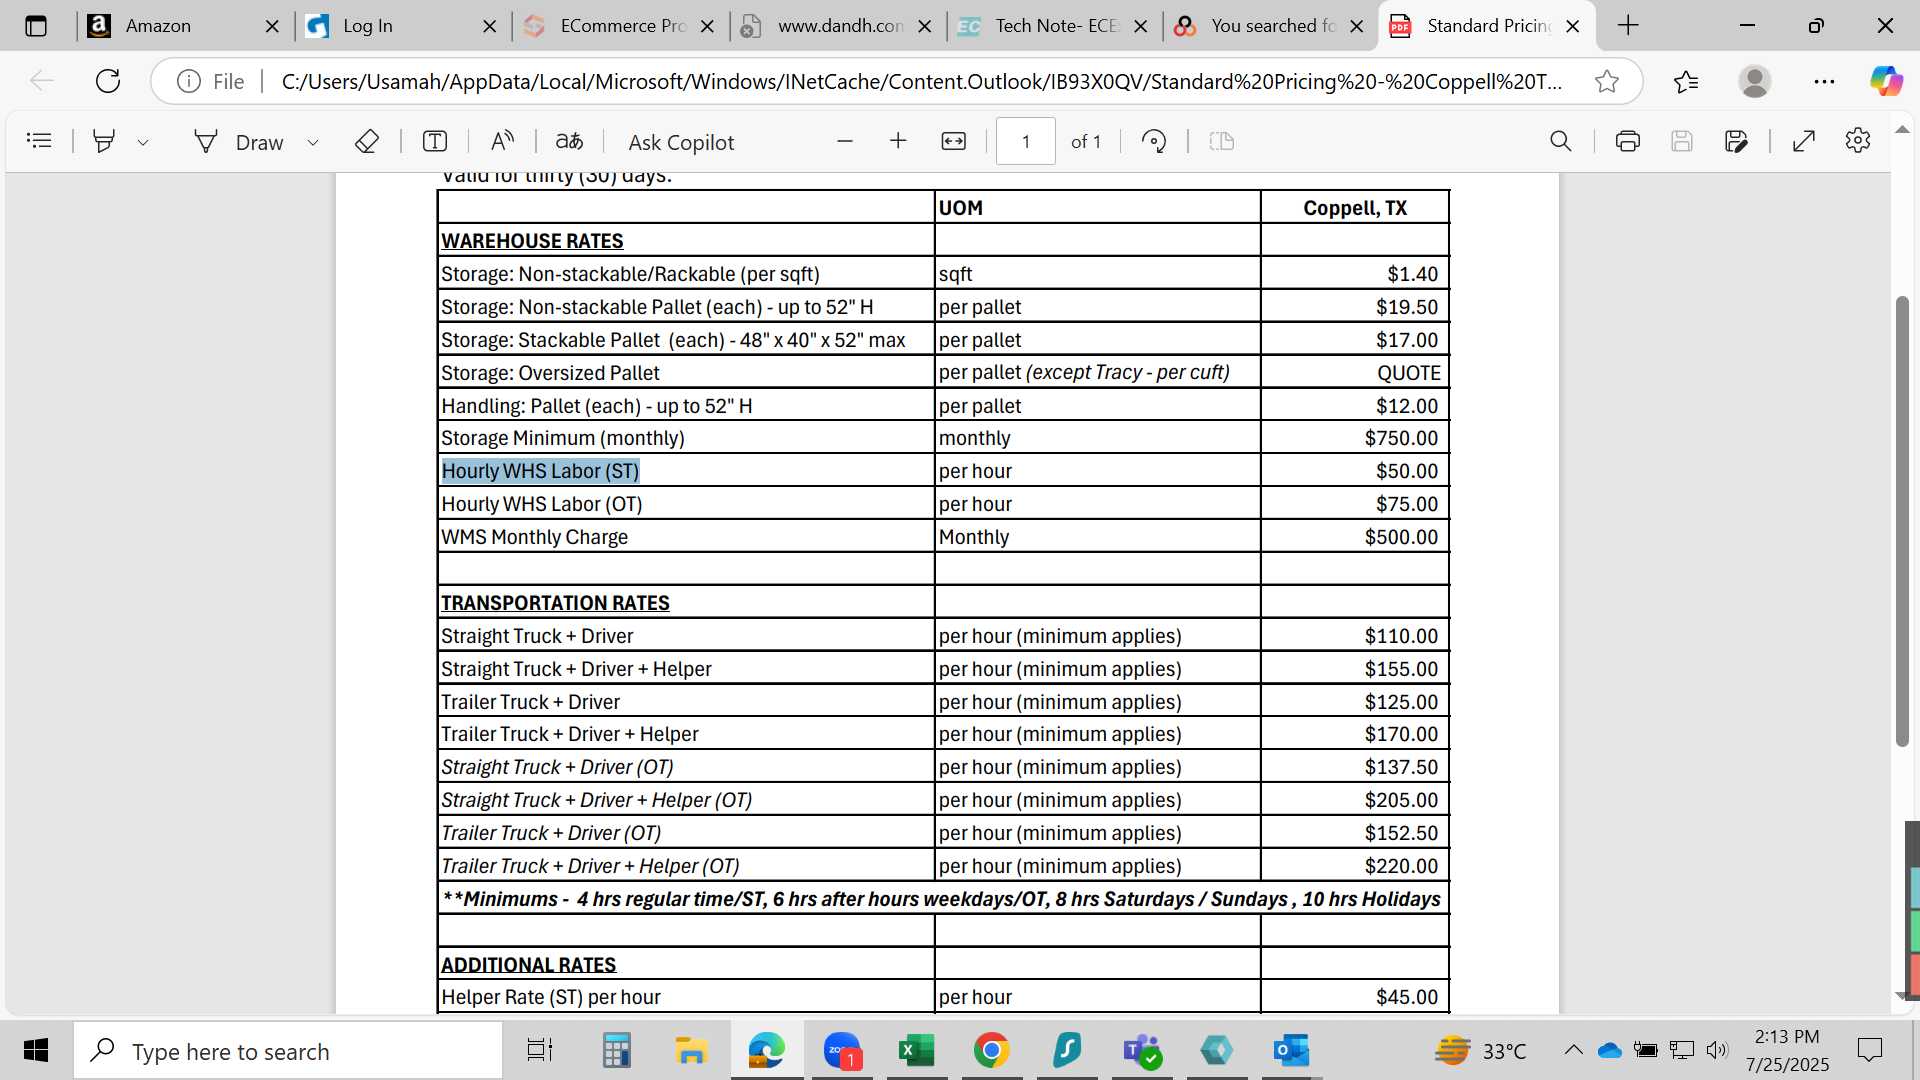Screen dimensions: 1920x1080
Task: Open PDF settings gear
Action: [1858, 141]
